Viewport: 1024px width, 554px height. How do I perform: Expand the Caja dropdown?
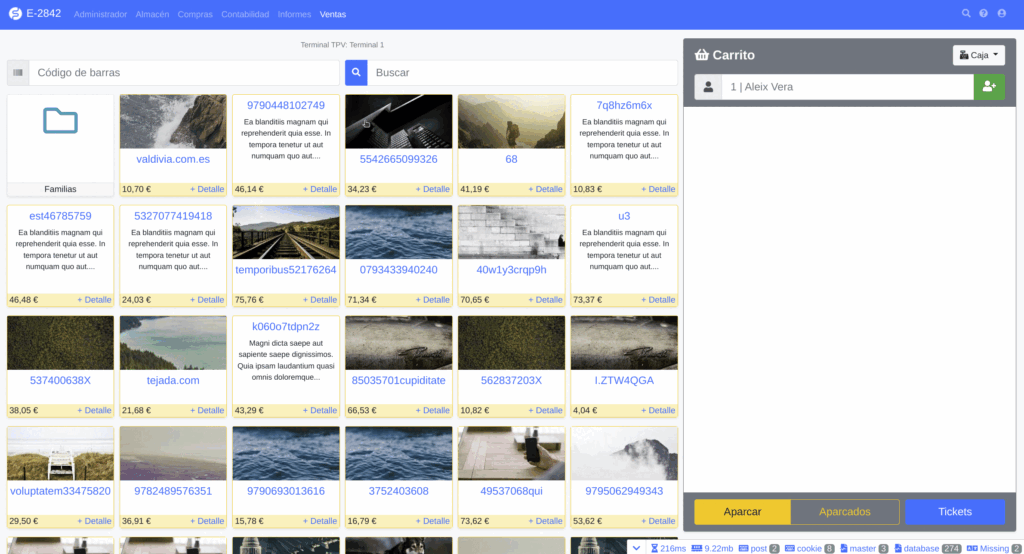pos(978,55)
